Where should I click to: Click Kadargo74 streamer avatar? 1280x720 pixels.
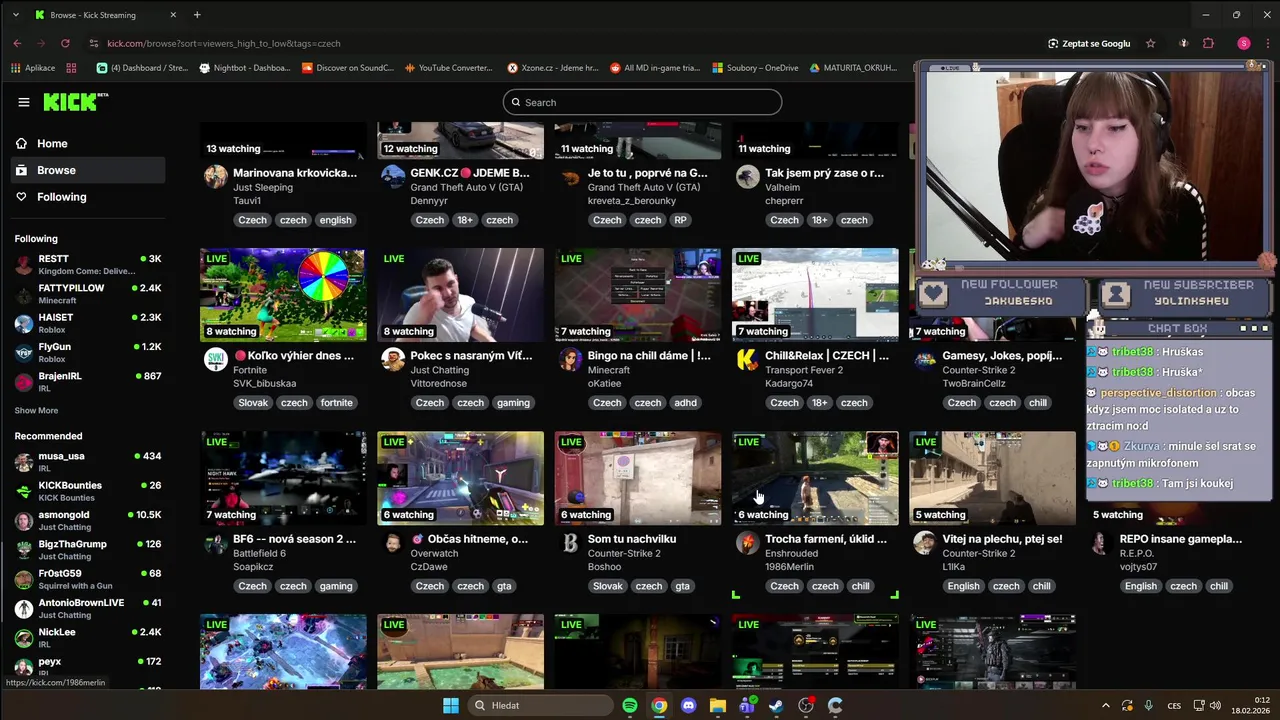pyautogui.click(x=747, y=360)
